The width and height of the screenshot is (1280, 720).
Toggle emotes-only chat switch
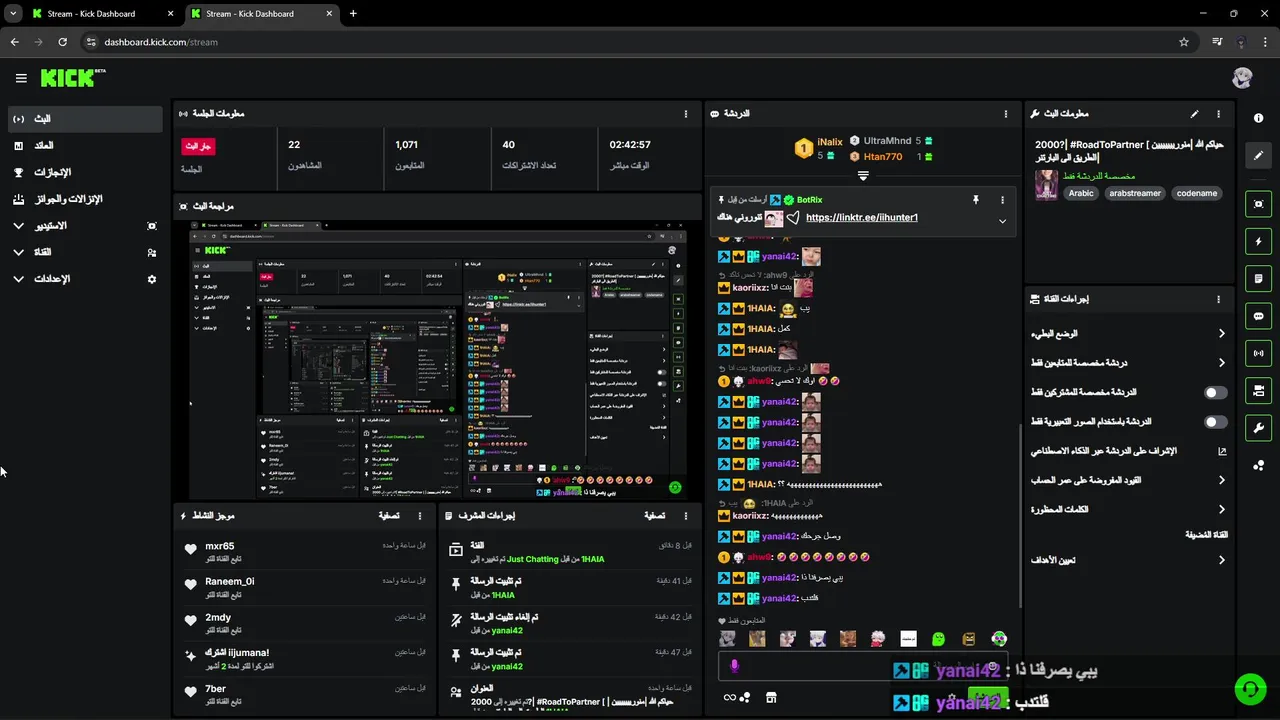coord(1215,422)
